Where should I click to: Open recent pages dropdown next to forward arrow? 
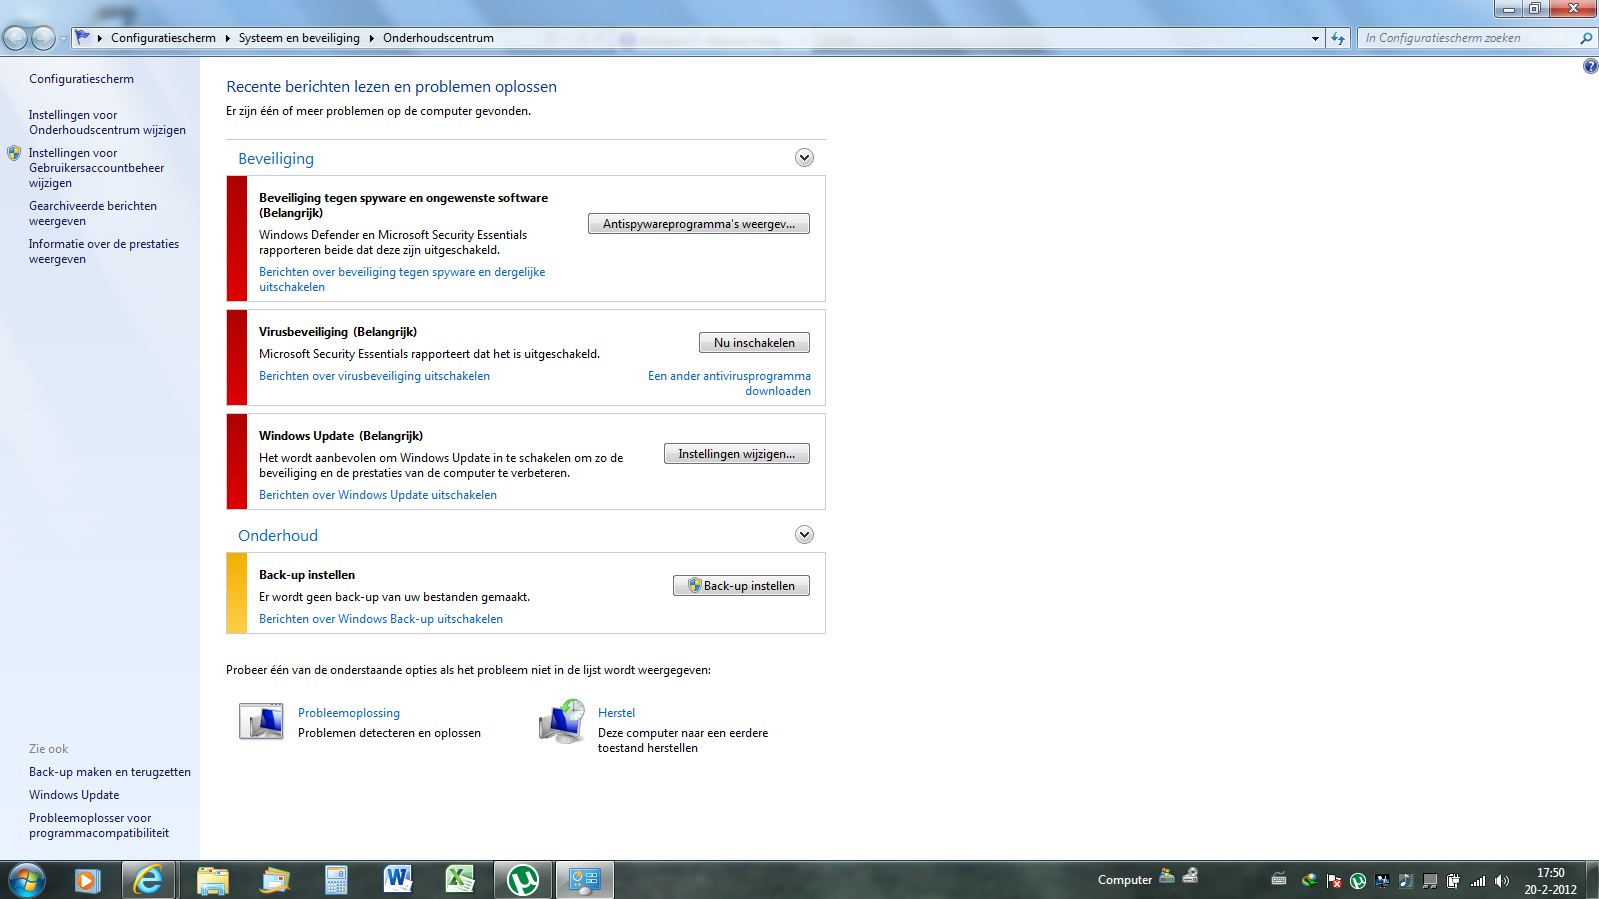click(63, 39)
